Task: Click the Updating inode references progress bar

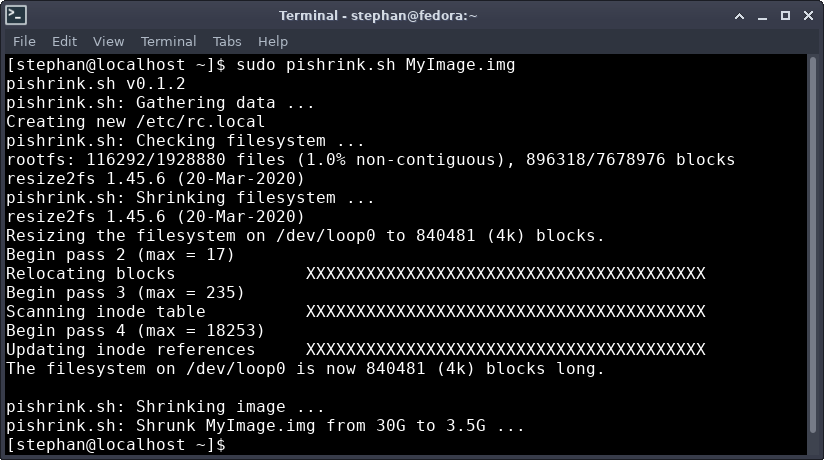Action: [x=505, y=350]
